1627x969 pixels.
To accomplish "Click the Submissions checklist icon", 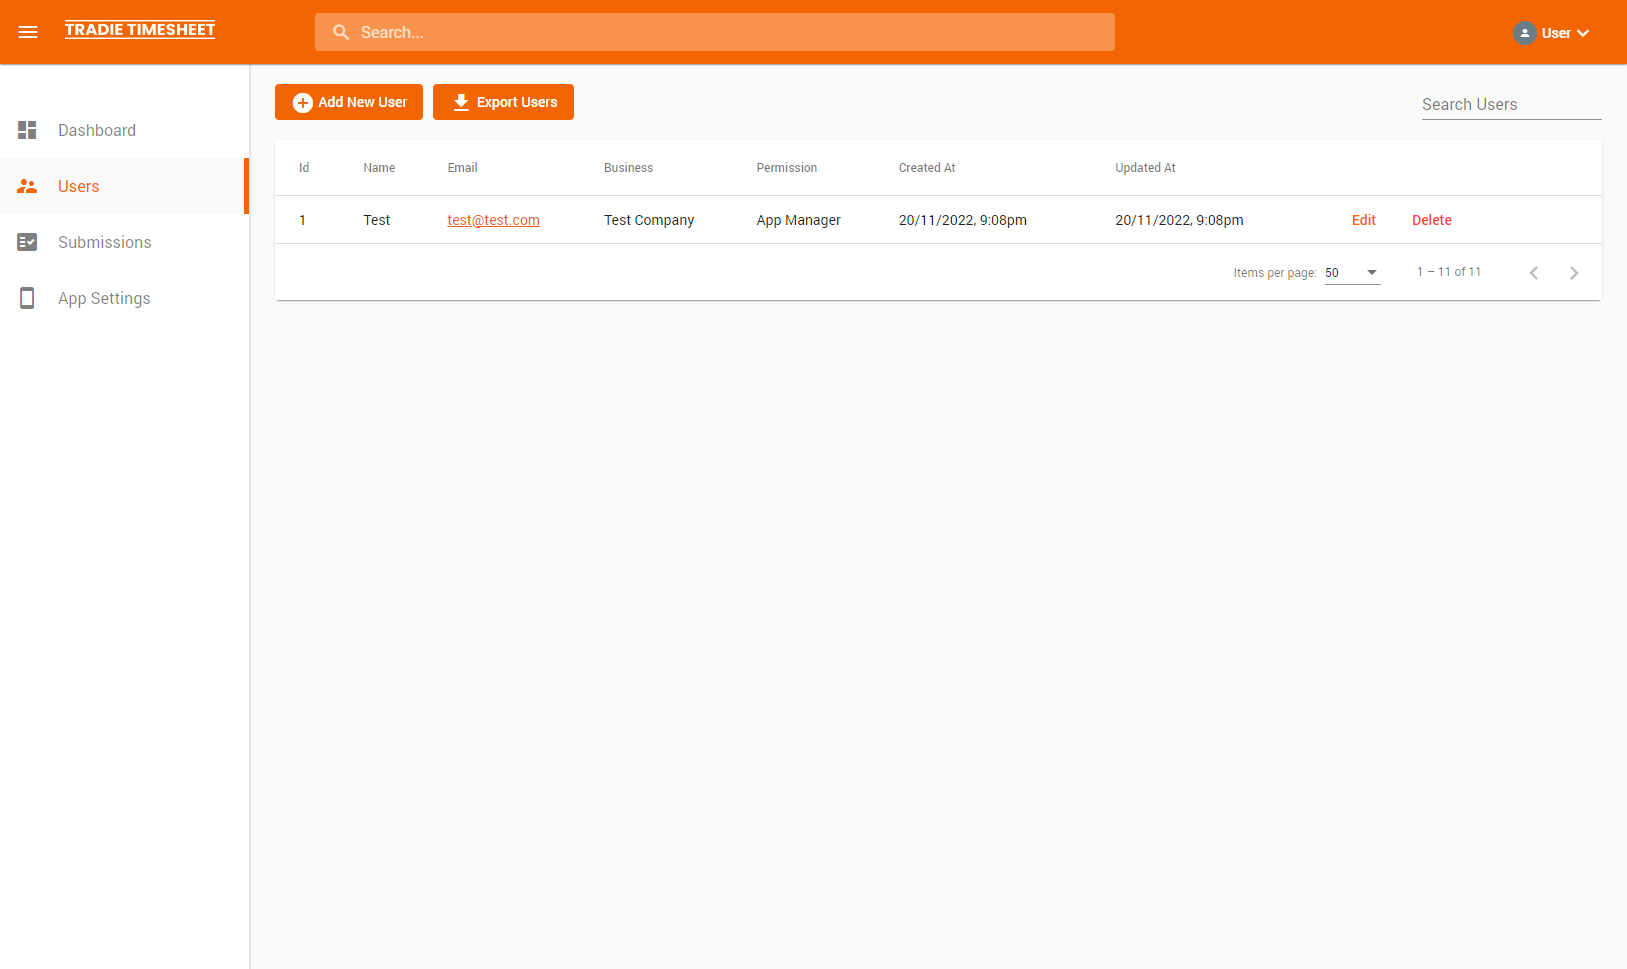I will coord(27,242).
